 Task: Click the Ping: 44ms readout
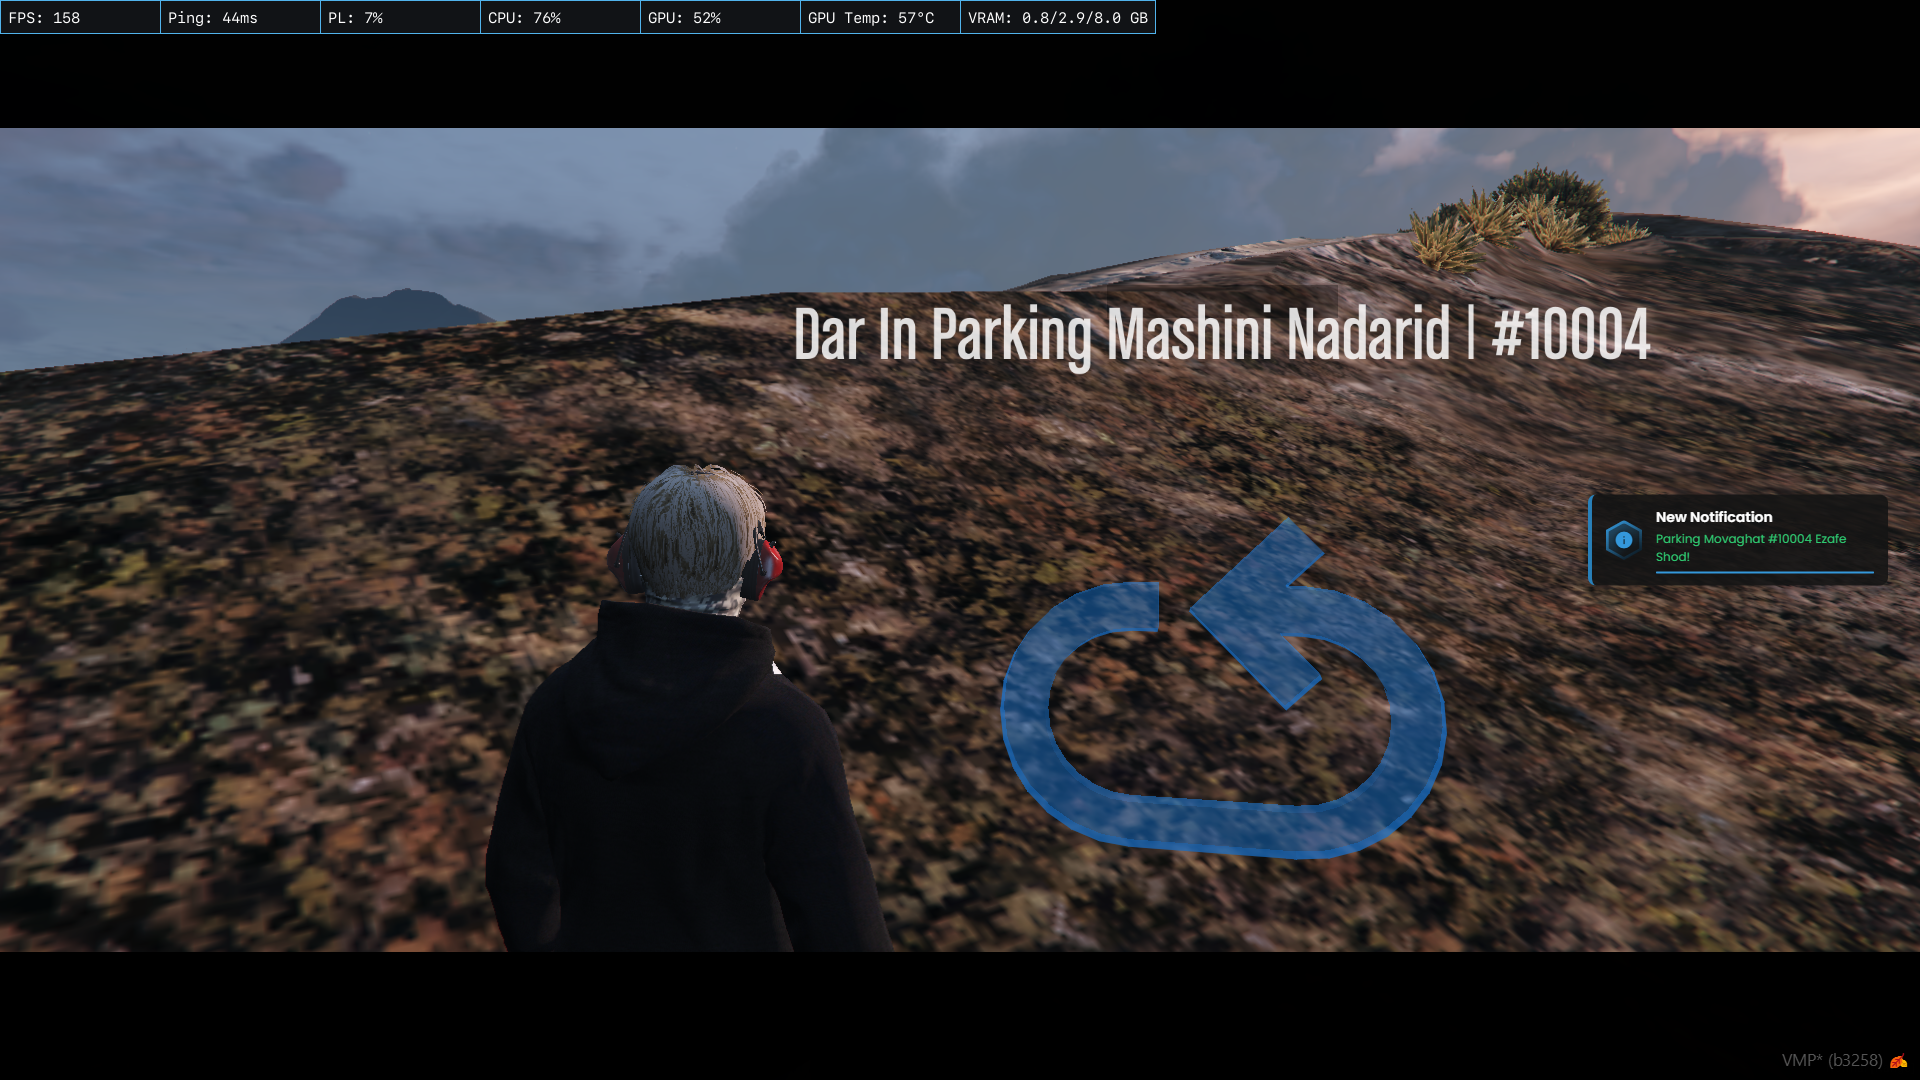coord(240,17)
